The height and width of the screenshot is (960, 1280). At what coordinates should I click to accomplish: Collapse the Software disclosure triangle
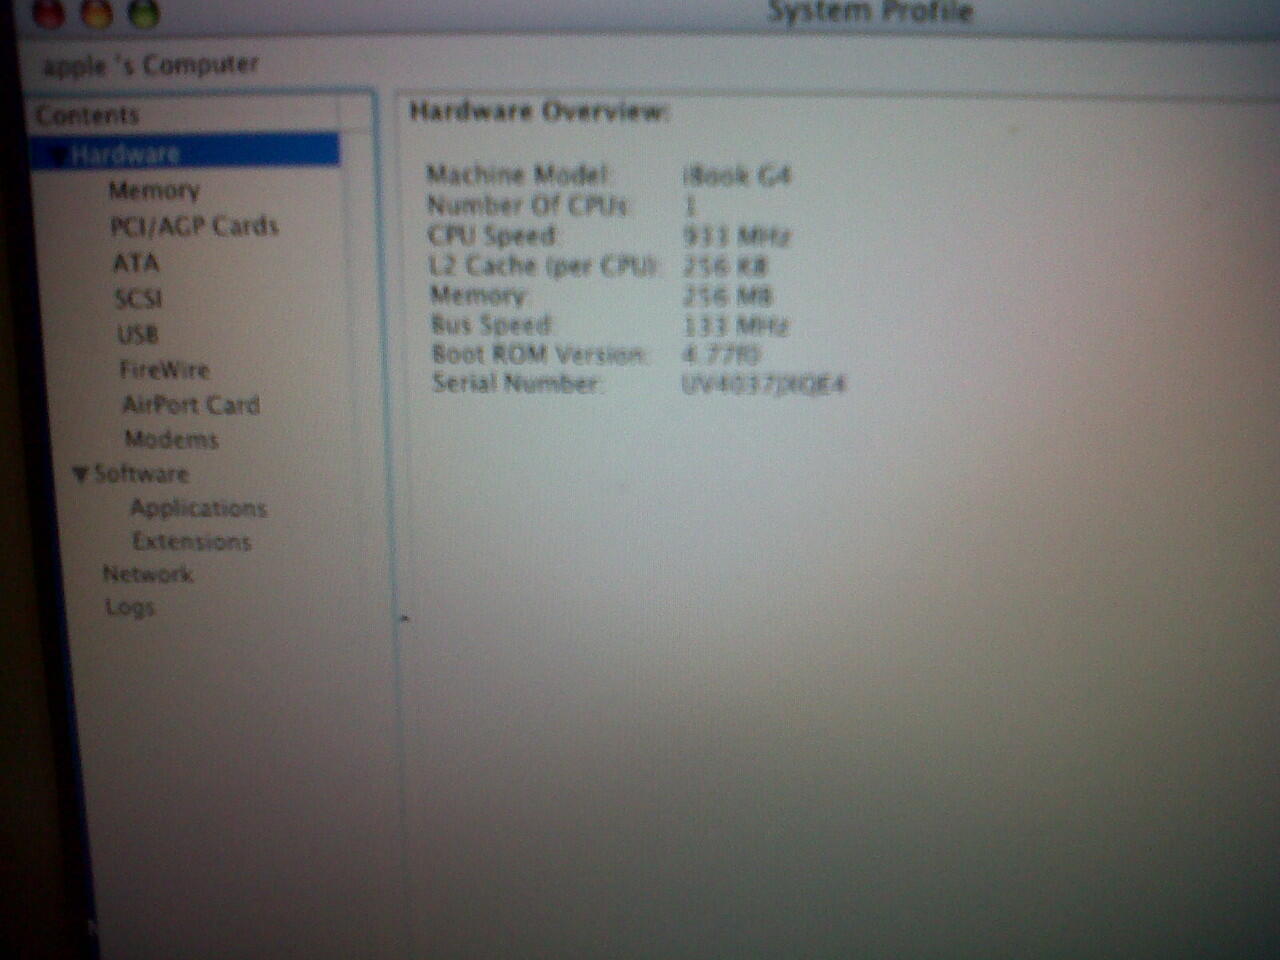(x=80, y=475)
